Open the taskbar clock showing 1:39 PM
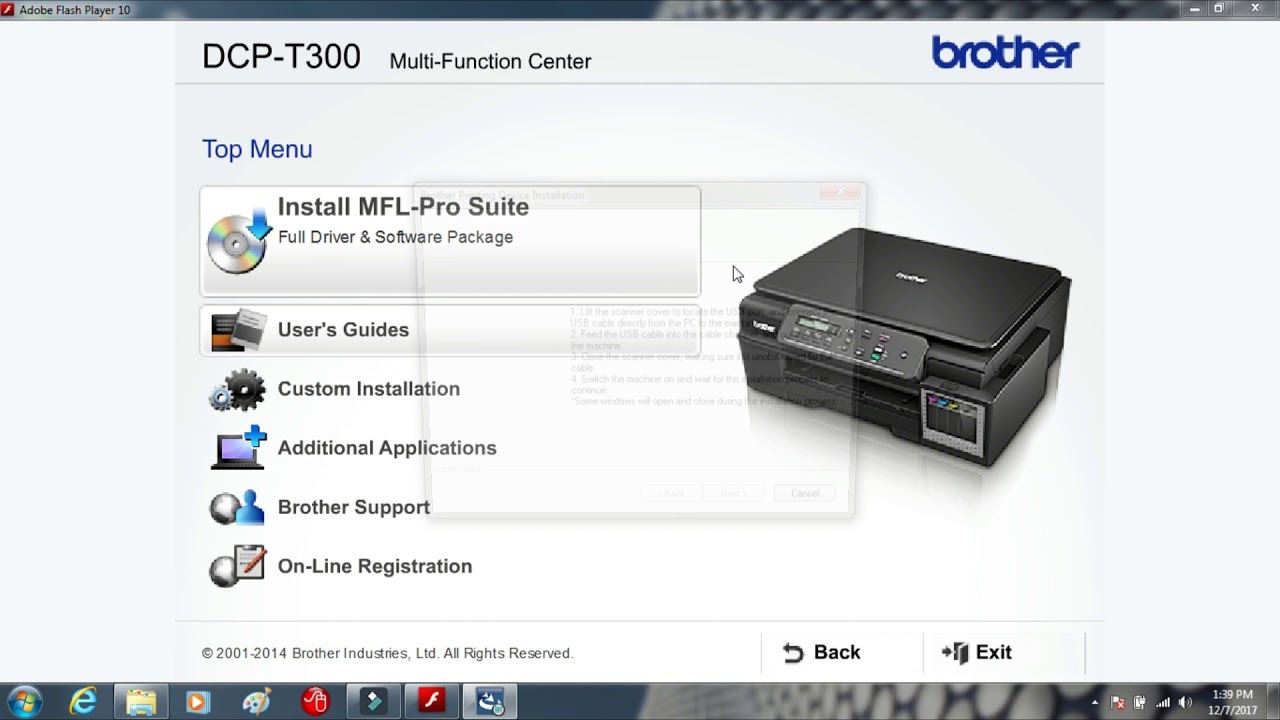This screenshot has width=1280, height=720. click(1232, 702)
